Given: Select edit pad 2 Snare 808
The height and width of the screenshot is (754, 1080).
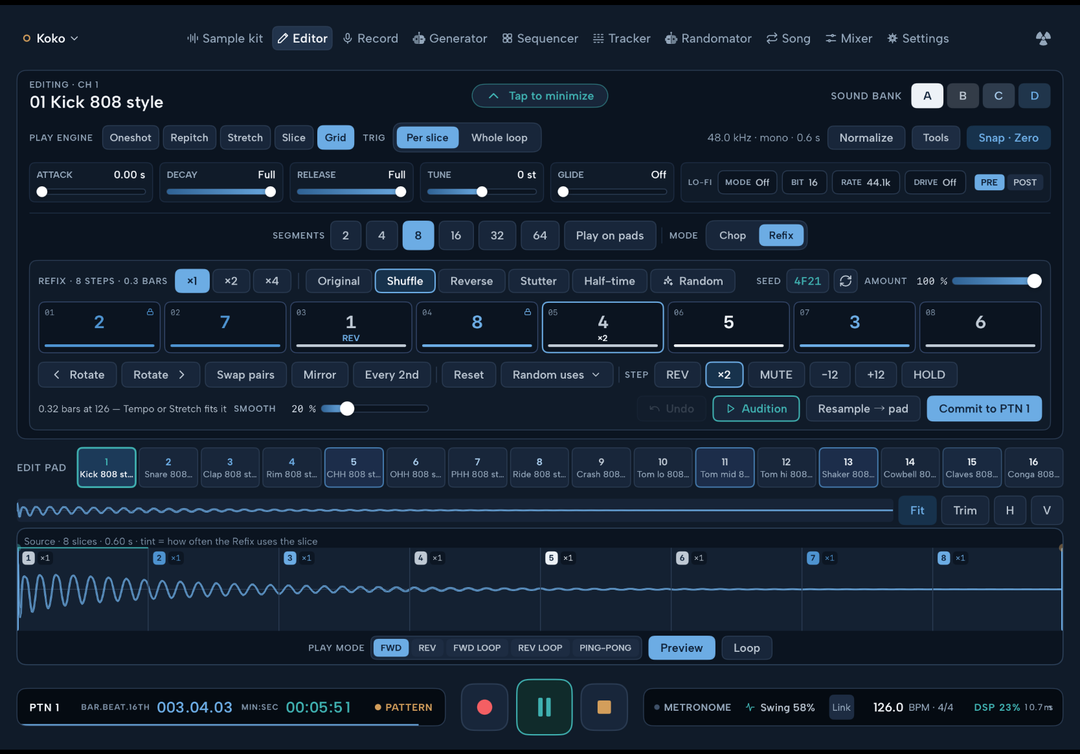Looking at the screenshot, I should tap(168, 468).
